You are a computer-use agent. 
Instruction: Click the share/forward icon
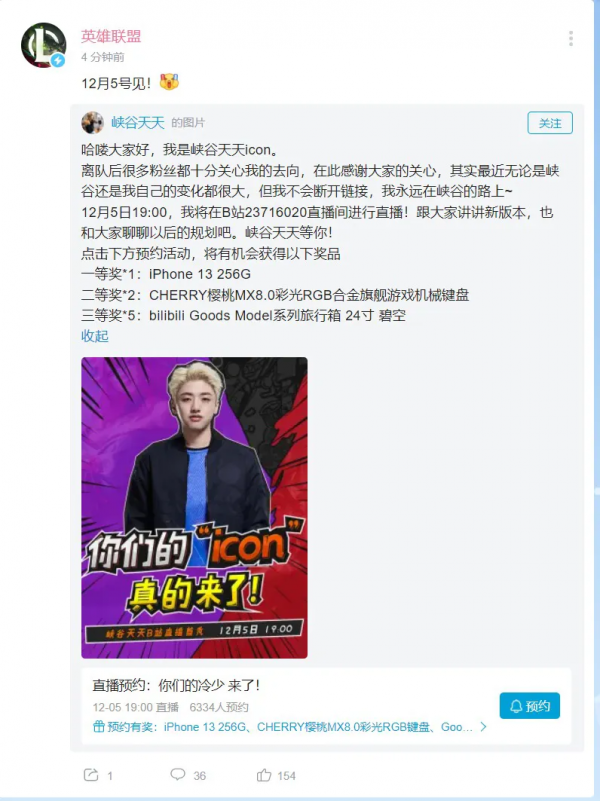coord(91,775)
